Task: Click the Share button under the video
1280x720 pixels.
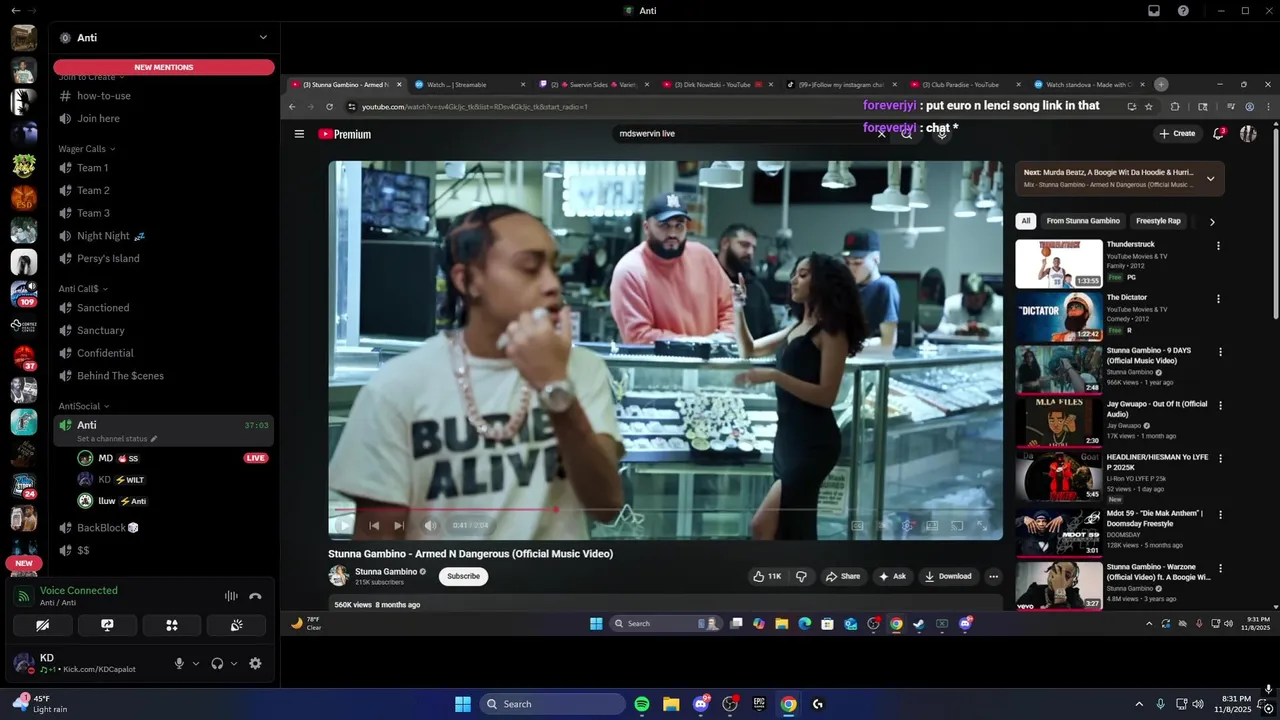Action: click(x=842, y=576)
